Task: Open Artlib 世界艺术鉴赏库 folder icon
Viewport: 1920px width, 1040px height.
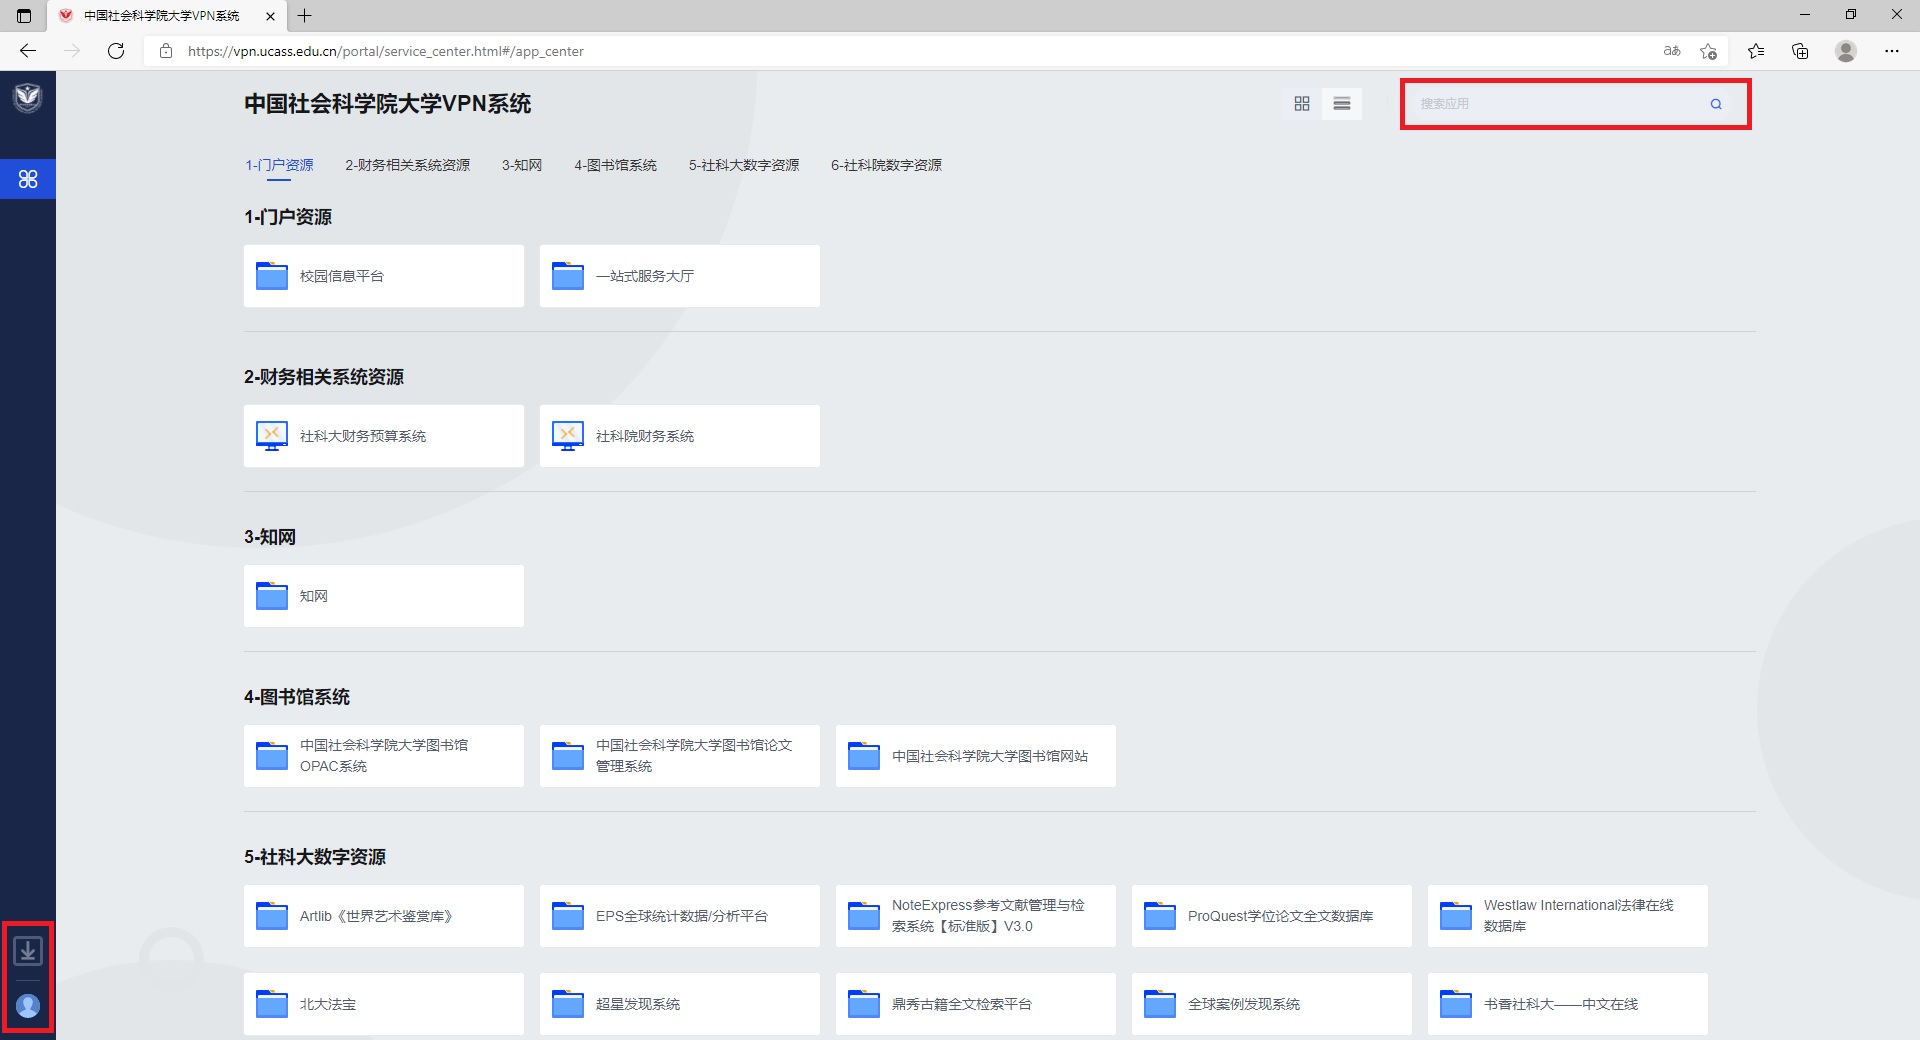Action: (272, 916)
